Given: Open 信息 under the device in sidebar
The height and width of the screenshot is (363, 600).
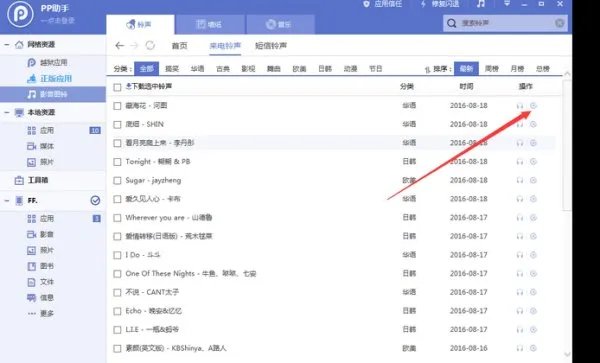Looking at the screenshot, I should (41, 298).
